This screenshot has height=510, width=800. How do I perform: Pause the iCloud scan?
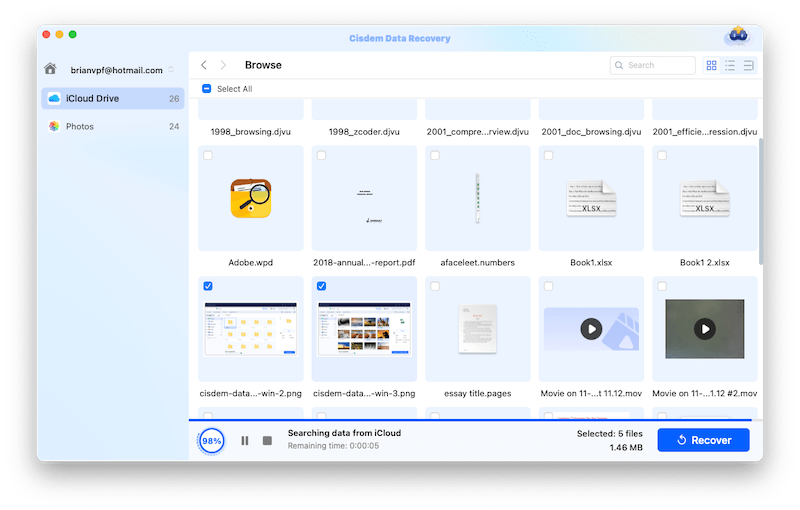[245, 440]
